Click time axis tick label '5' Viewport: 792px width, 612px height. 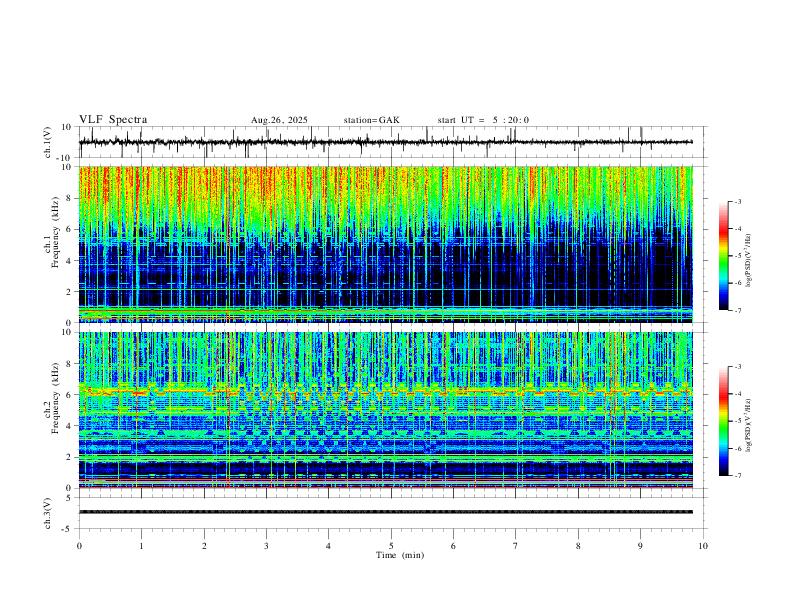(391, 546)
